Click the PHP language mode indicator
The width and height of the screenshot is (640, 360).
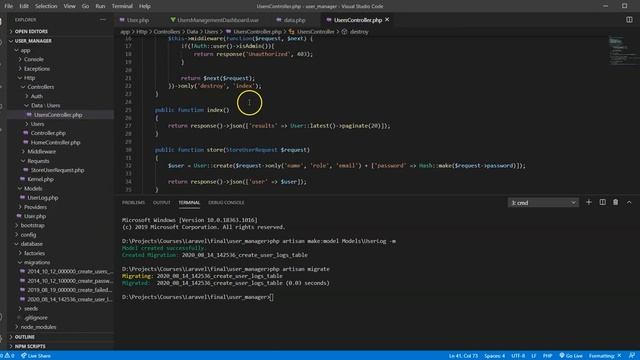pos(547,356)
